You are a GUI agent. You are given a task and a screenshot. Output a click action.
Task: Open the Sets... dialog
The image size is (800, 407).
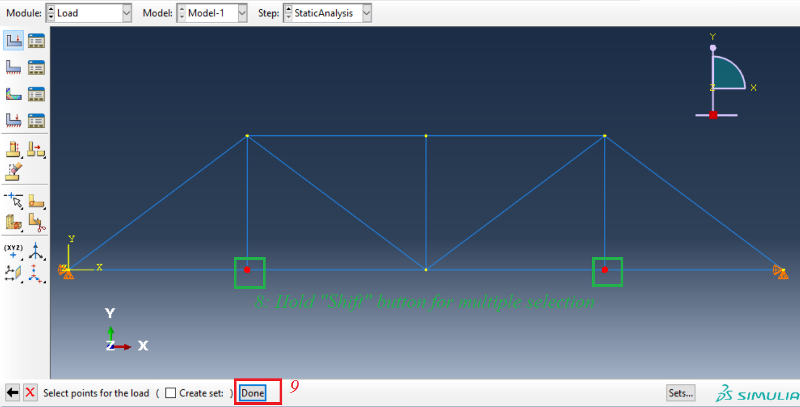(x=681, y=393)
